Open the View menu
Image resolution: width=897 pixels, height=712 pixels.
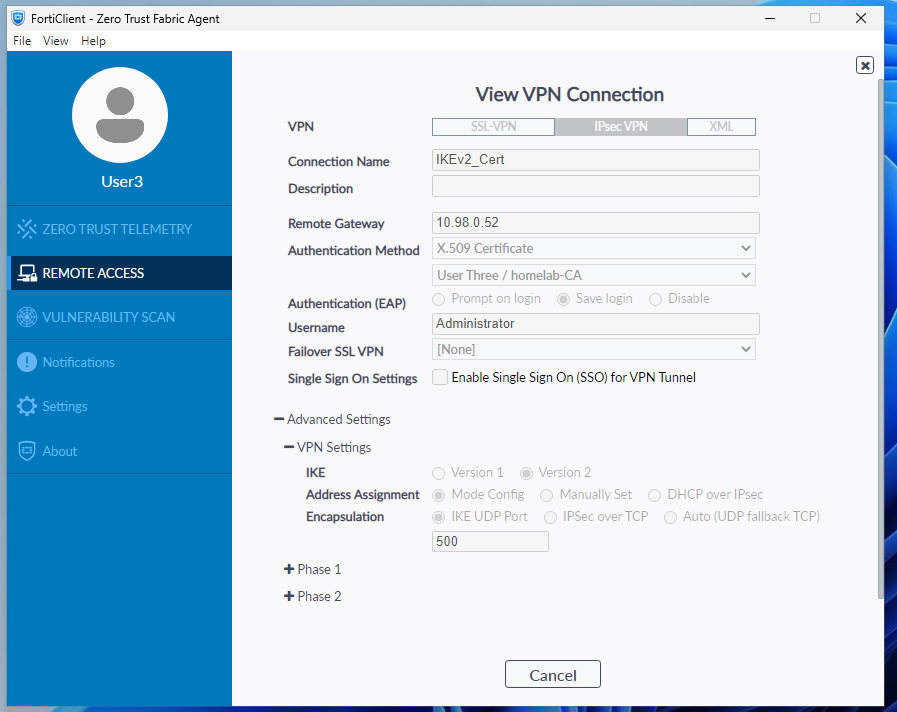(55, 41)
